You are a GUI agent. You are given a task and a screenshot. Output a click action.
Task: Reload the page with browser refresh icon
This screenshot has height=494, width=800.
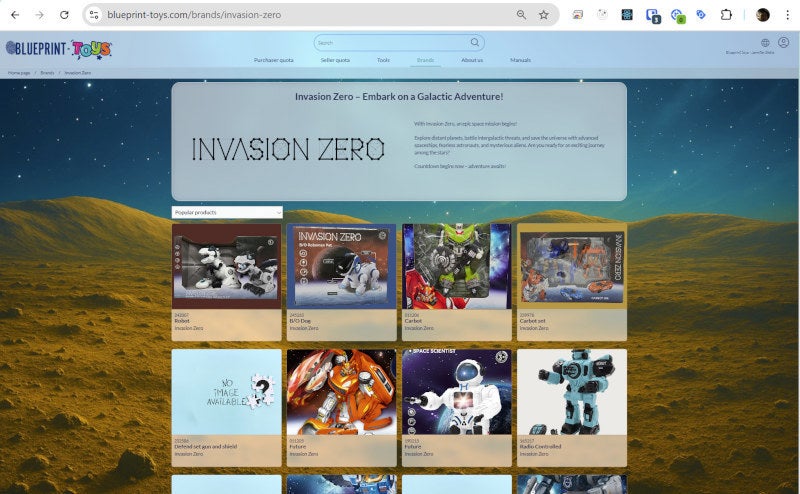point(64,15)
